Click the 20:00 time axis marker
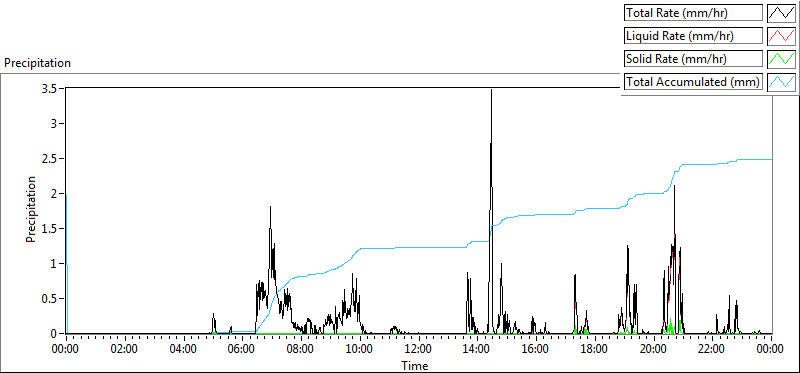Viewport: 800px width, 373px height. [653, 350]
